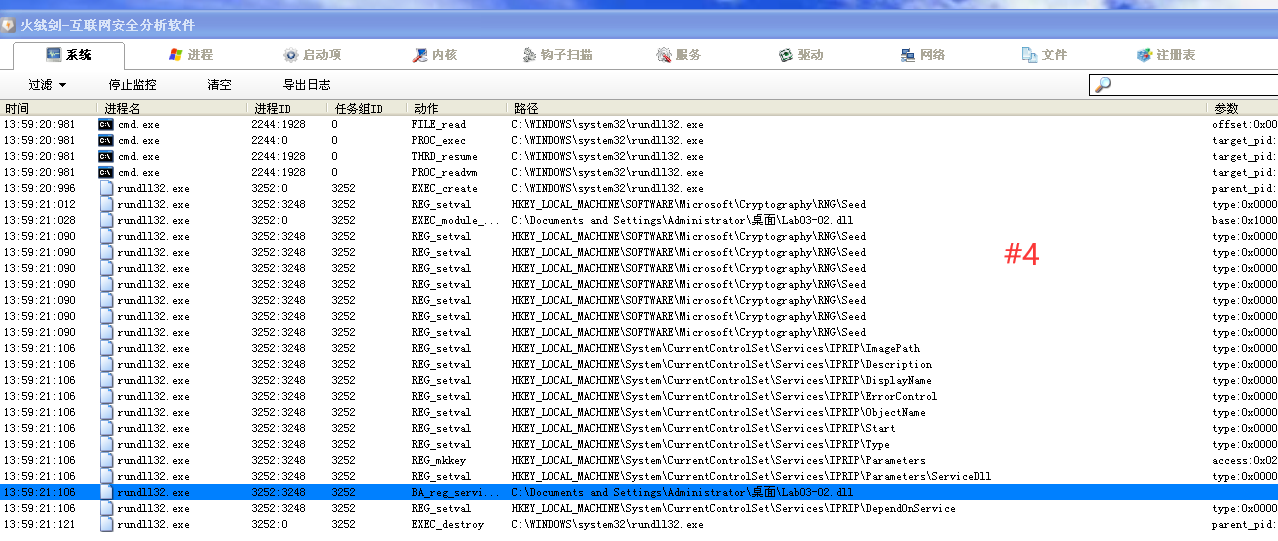Select the EXEC_create action cell
This screenshot has width=1278, height=541.
[445, 189]
